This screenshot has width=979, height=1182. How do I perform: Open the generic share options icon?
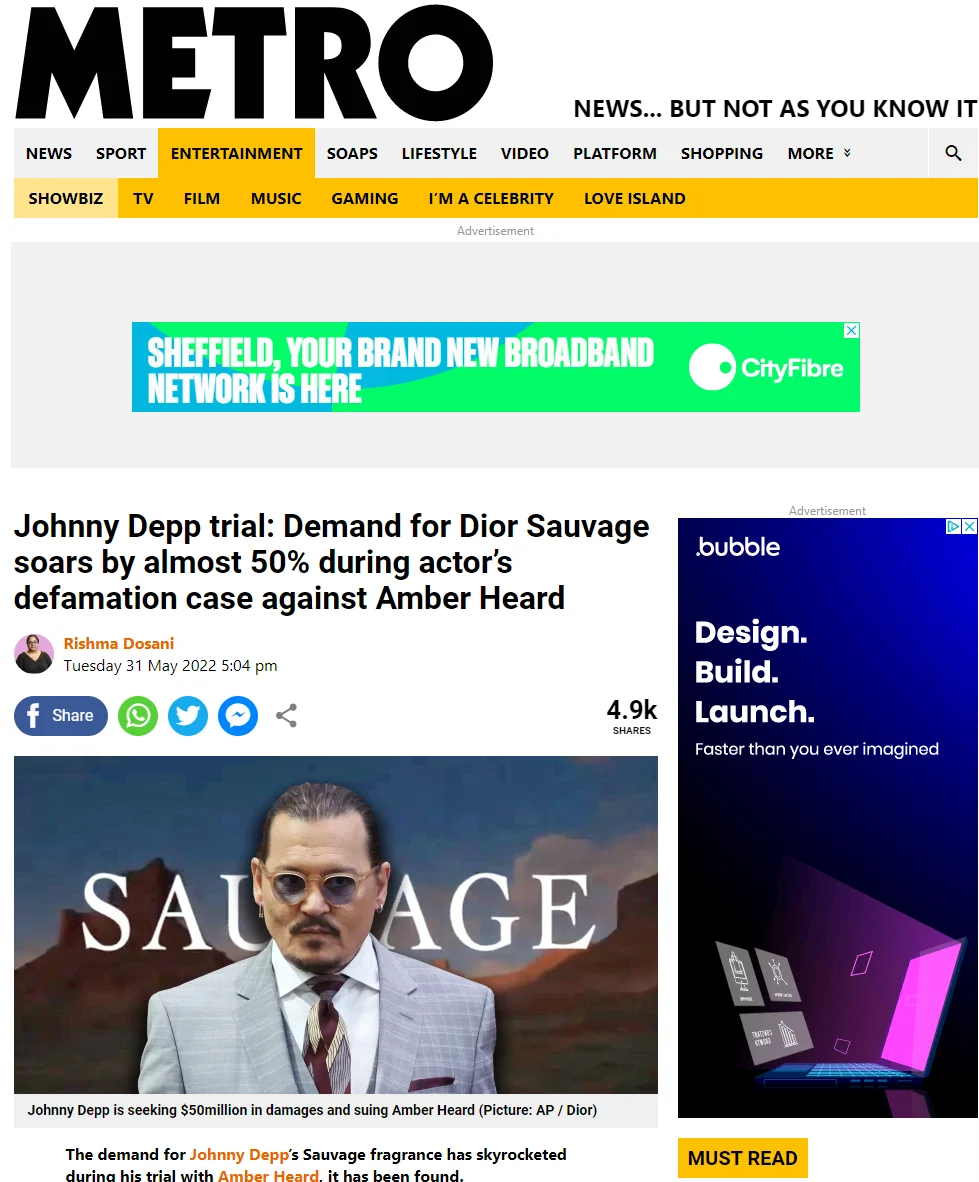tap(286, 715)
